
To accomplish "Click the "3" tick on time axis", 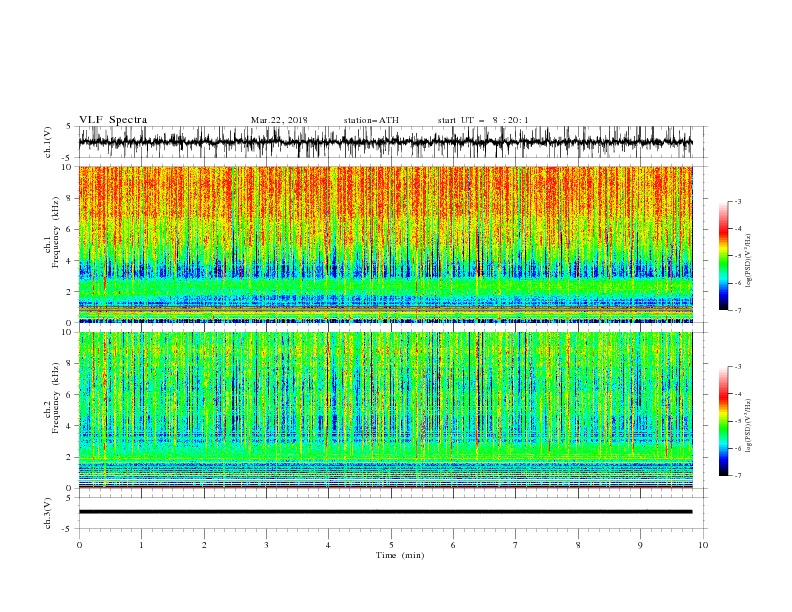I will tap(266, 545).
